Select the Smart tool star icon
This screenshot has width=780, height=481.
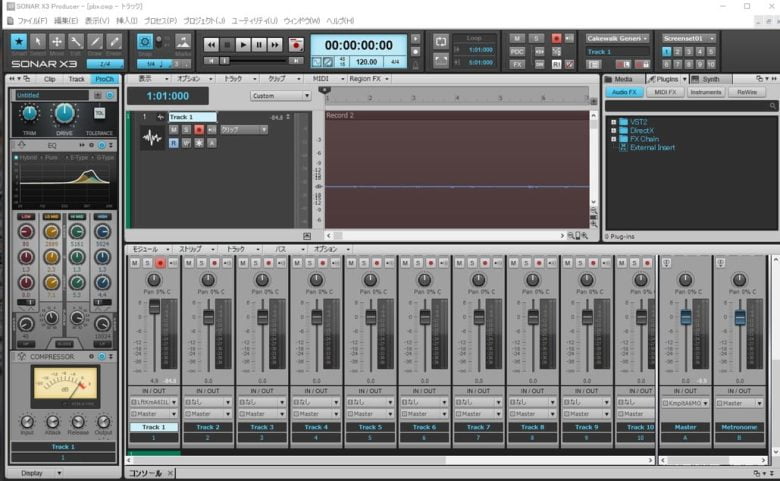click(x=19, y=42)
